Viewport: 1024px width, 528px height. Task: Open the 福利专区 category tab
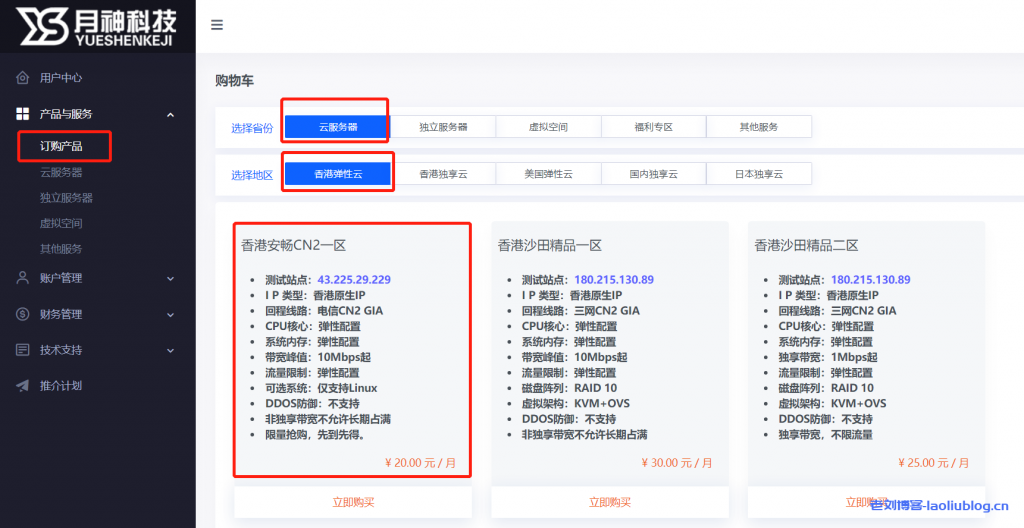(x=653, y=127)
